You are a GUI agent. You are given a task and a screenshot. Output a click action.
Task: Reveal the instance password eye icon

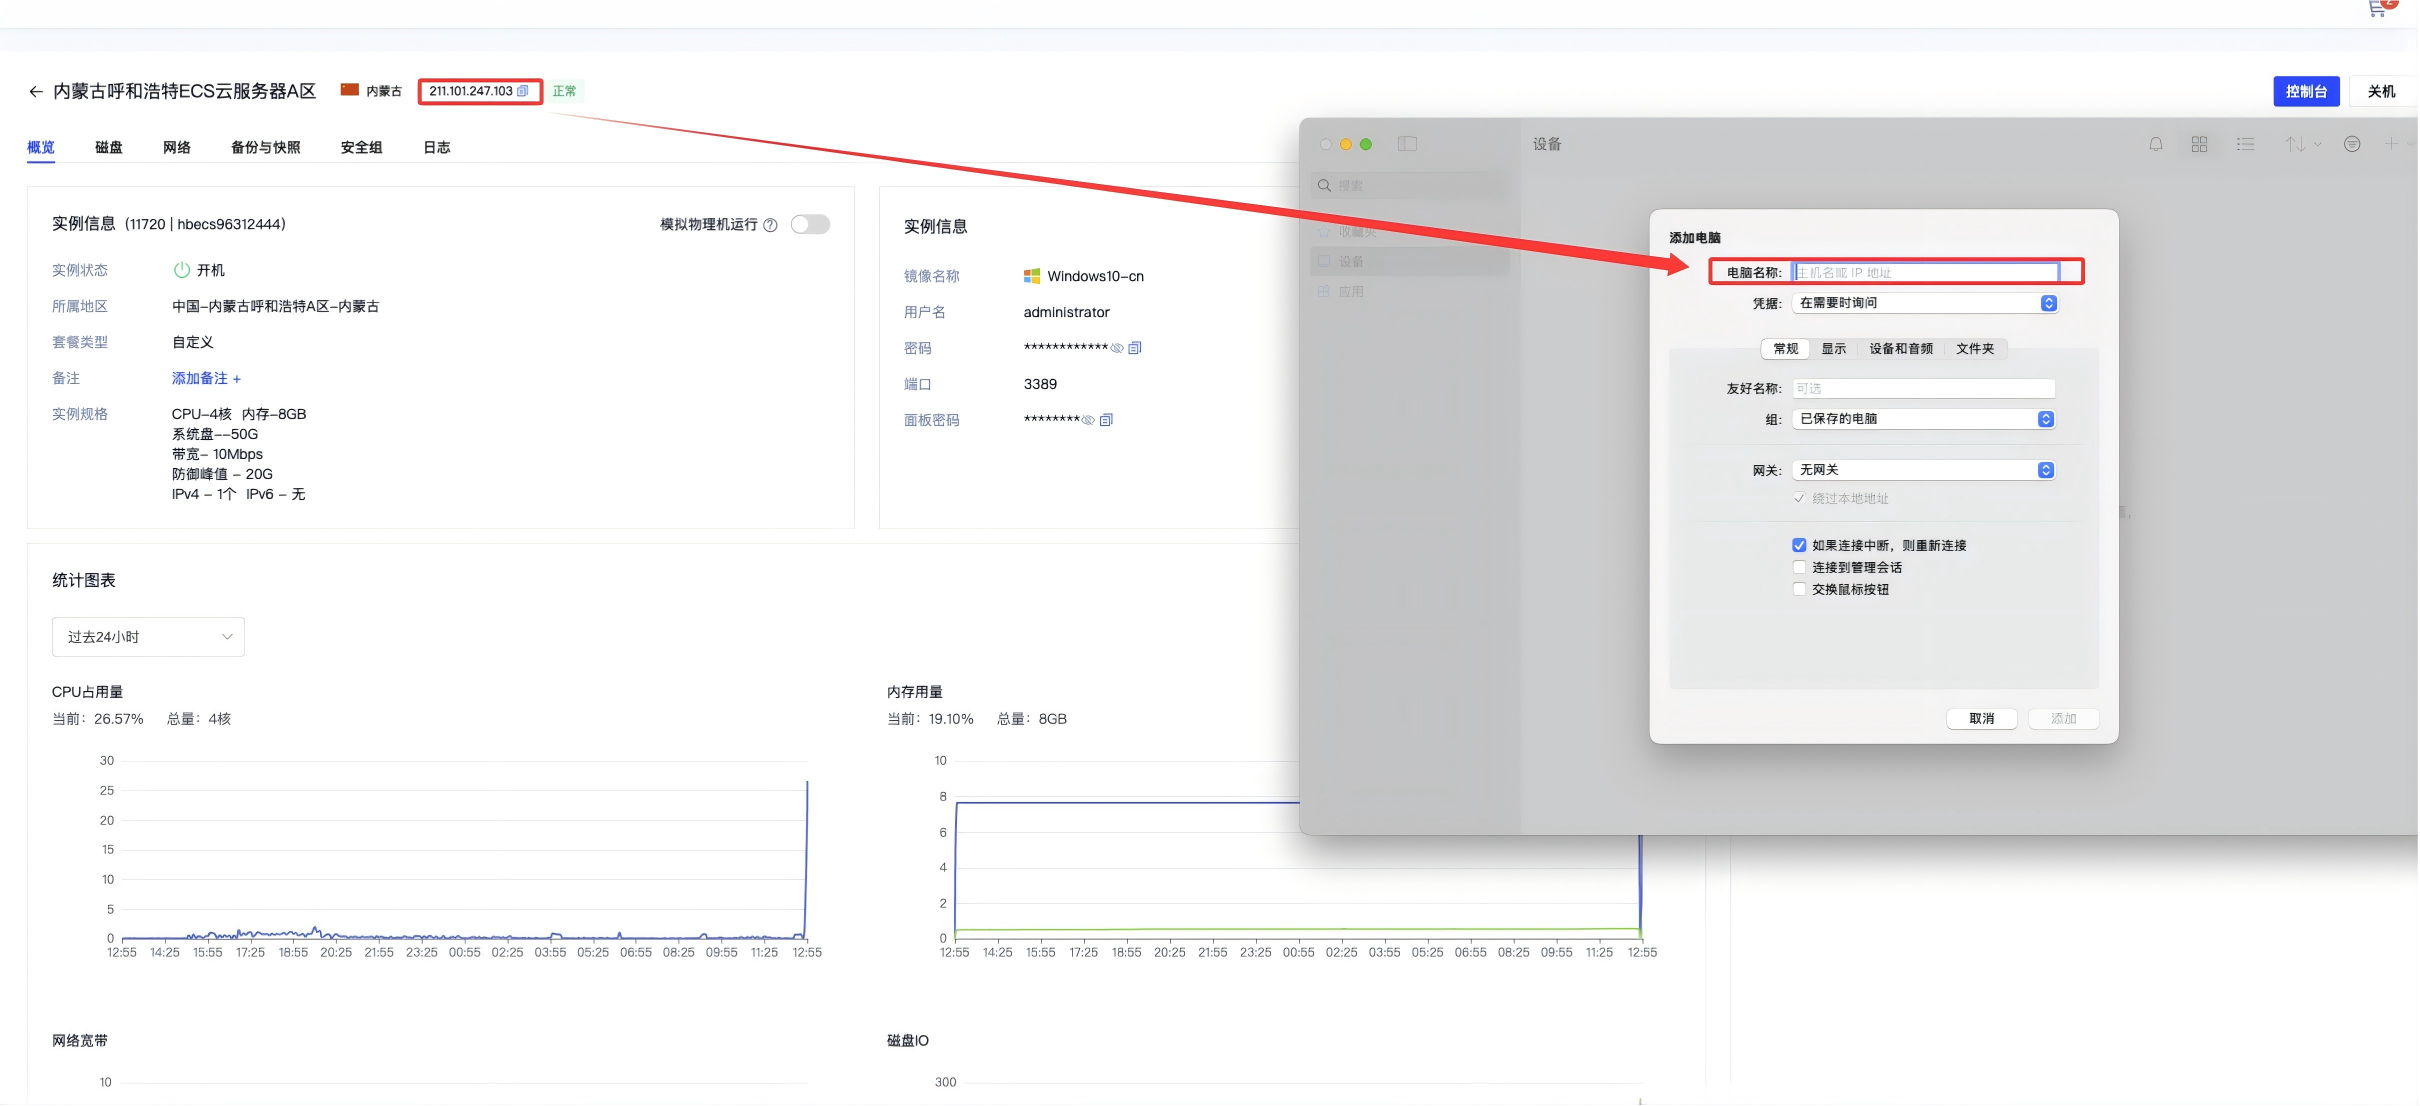coord(1117,348)
